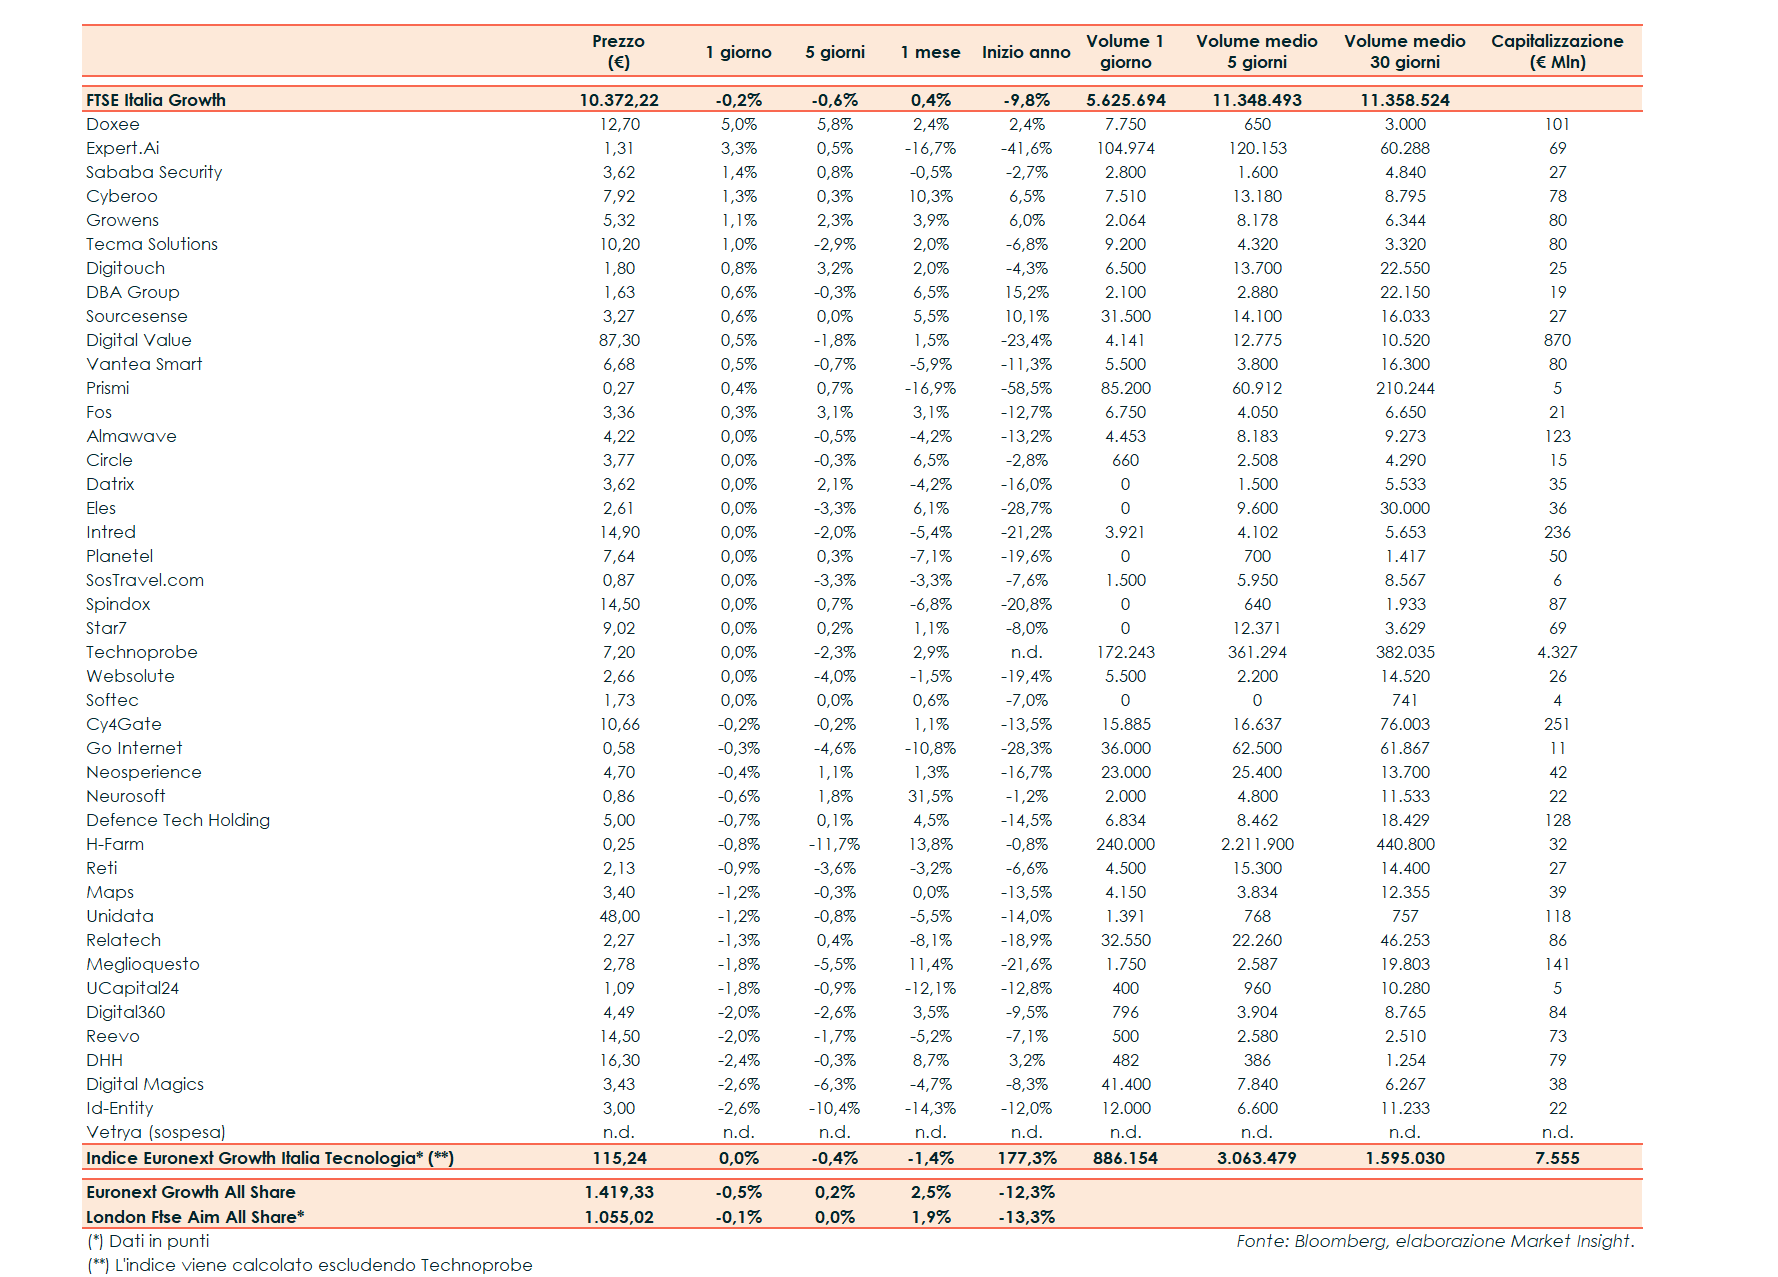Click the 'Digital Value' row label

coord(139,340)
